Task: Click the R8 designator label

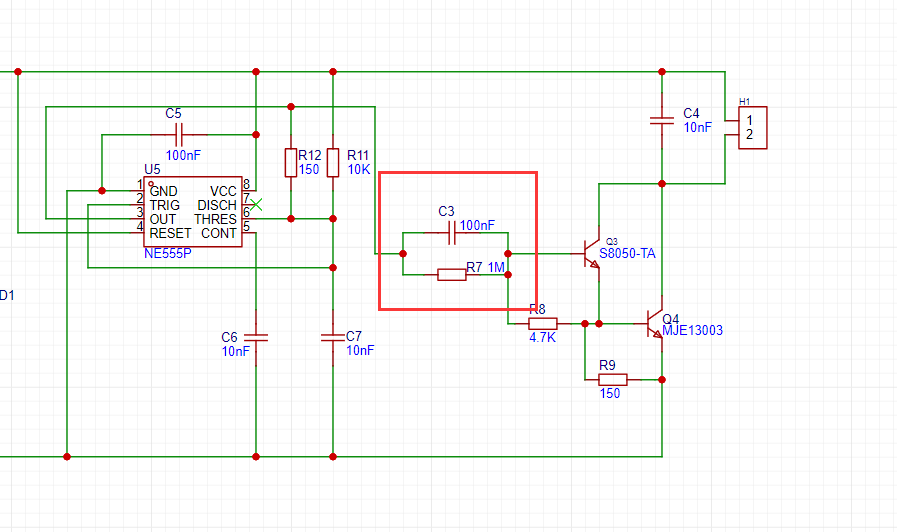Action: click(x=537, y=309)
